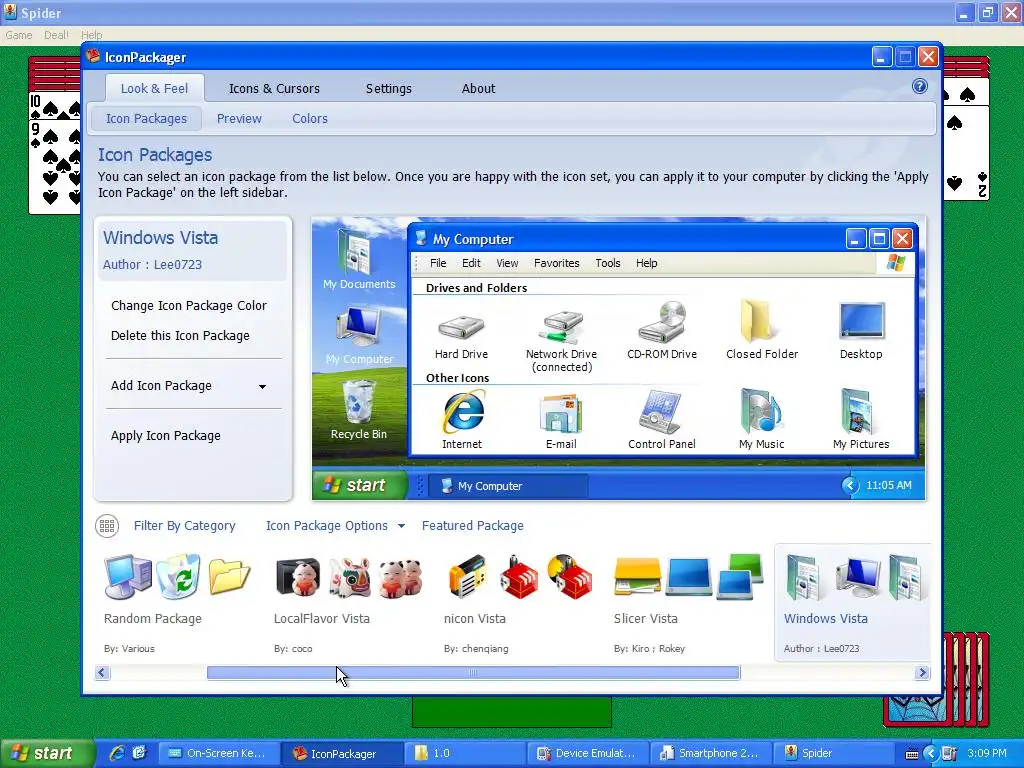The width and height of the screenshot is (1024, 768).
Task: Click the category grid icon beside Filter By Category
Action: point(107,526)
